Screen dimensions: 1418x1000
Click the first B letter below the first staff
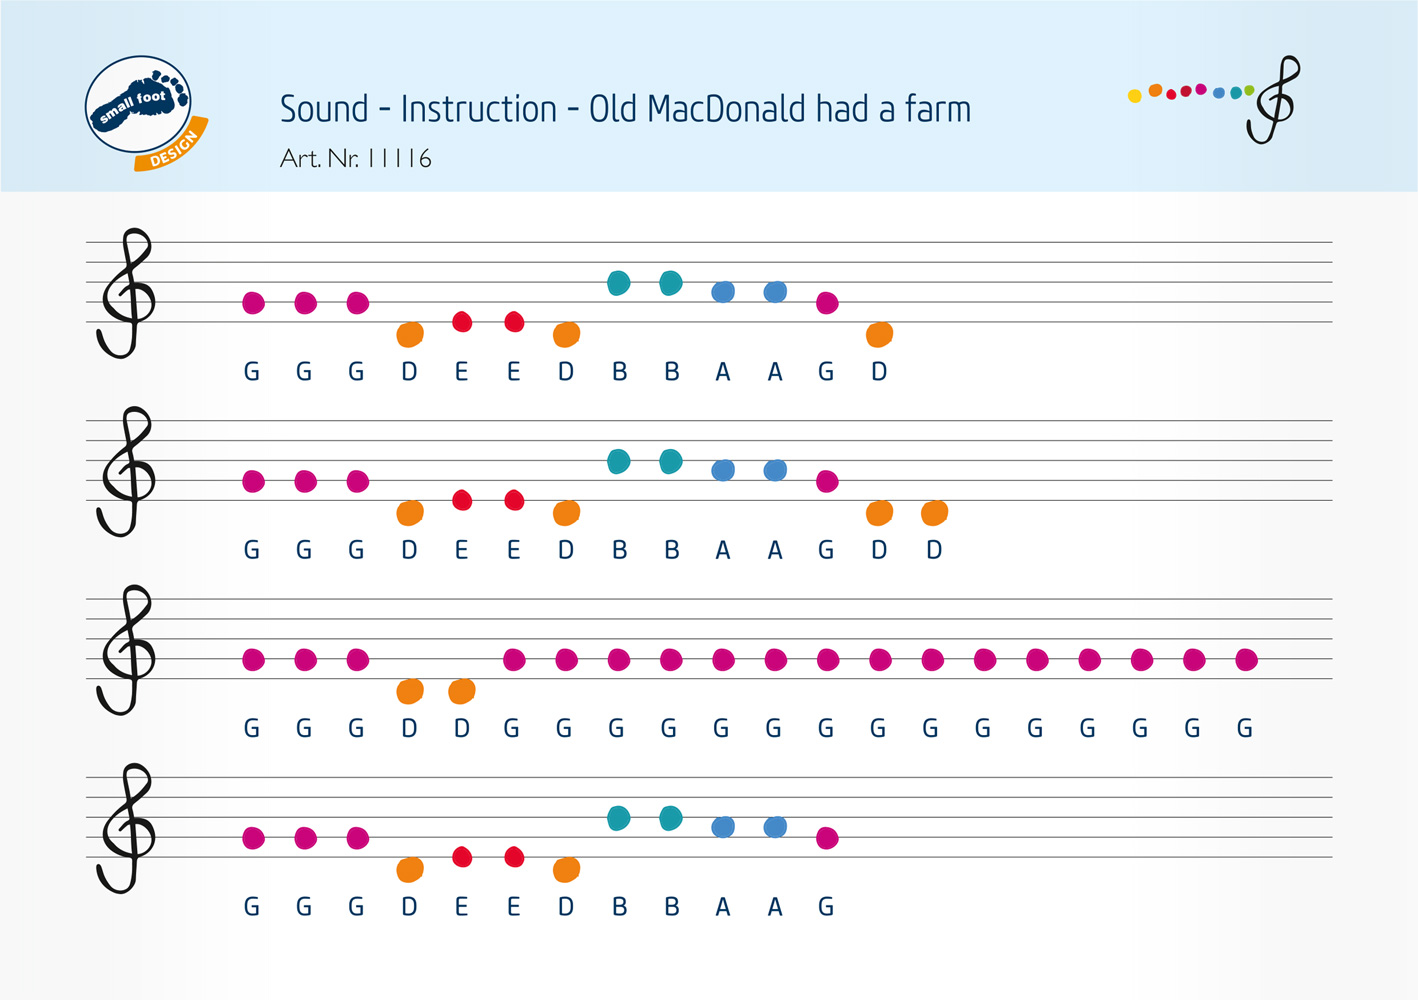point(620,372)
